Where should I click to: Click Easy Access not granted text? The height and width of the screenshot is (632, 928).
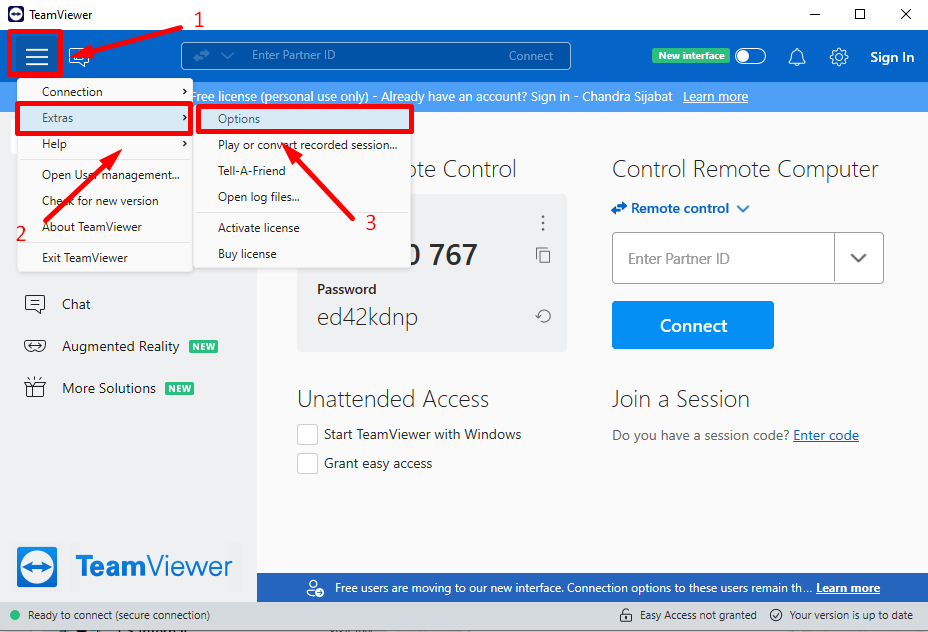click(698, 615)
